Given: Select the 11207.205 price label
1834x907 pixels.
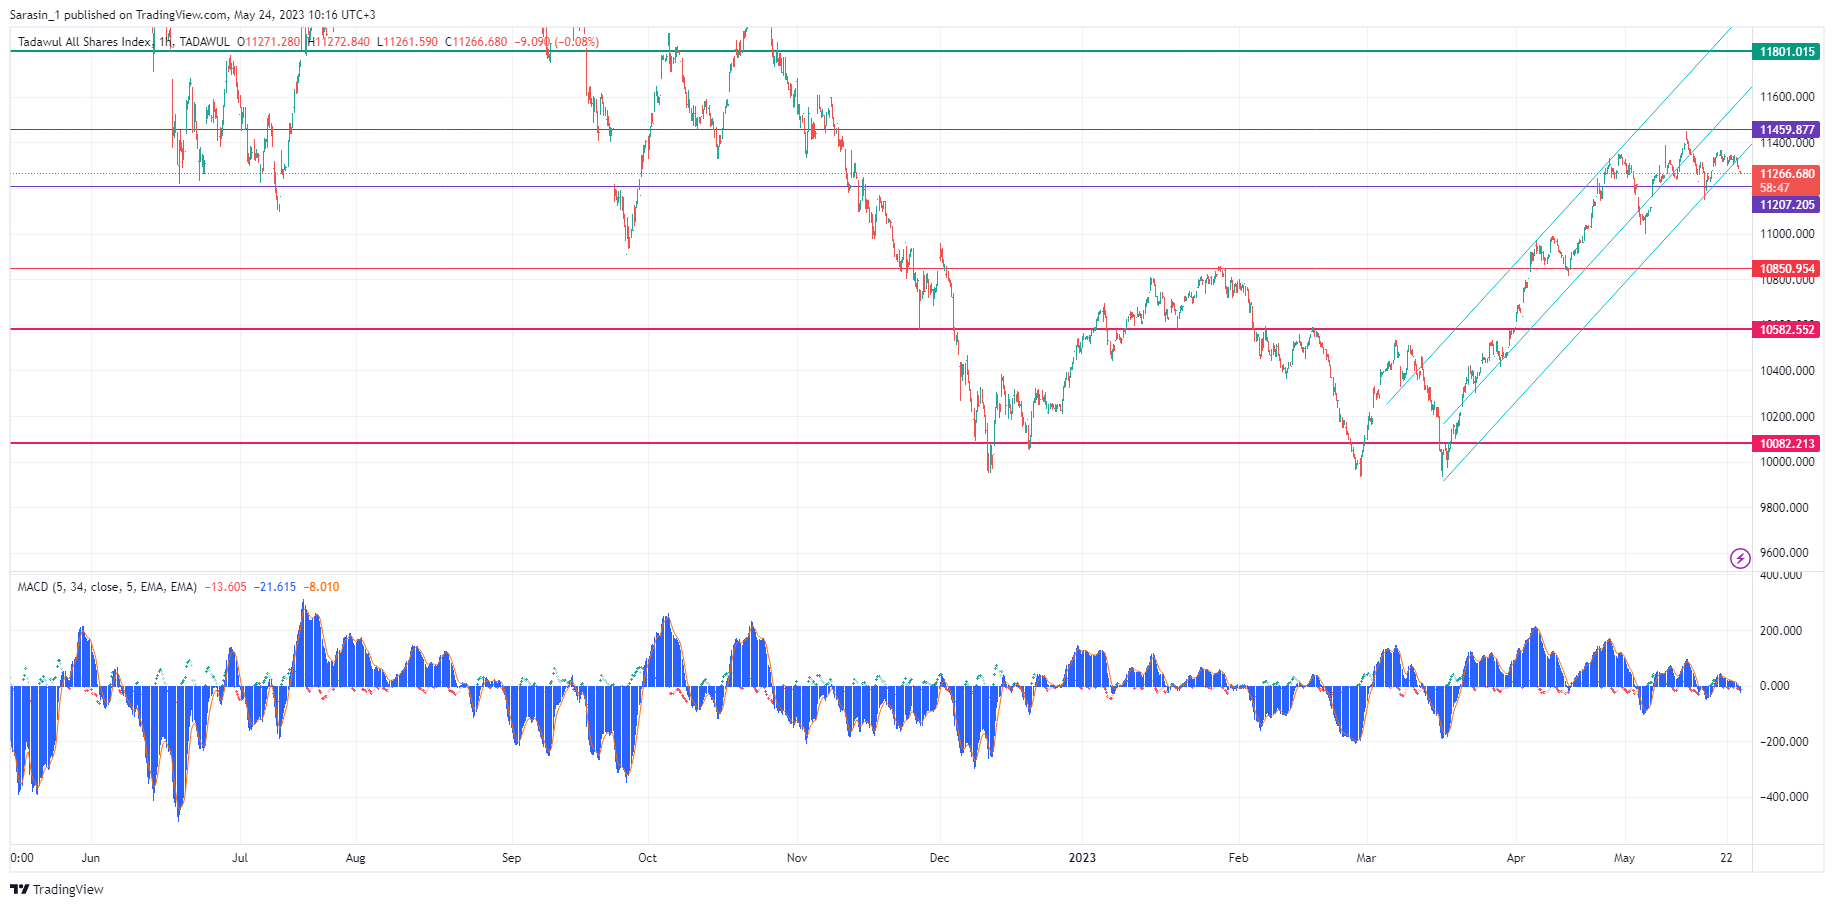Looking at the screenshot, I should pos(1787,205).
